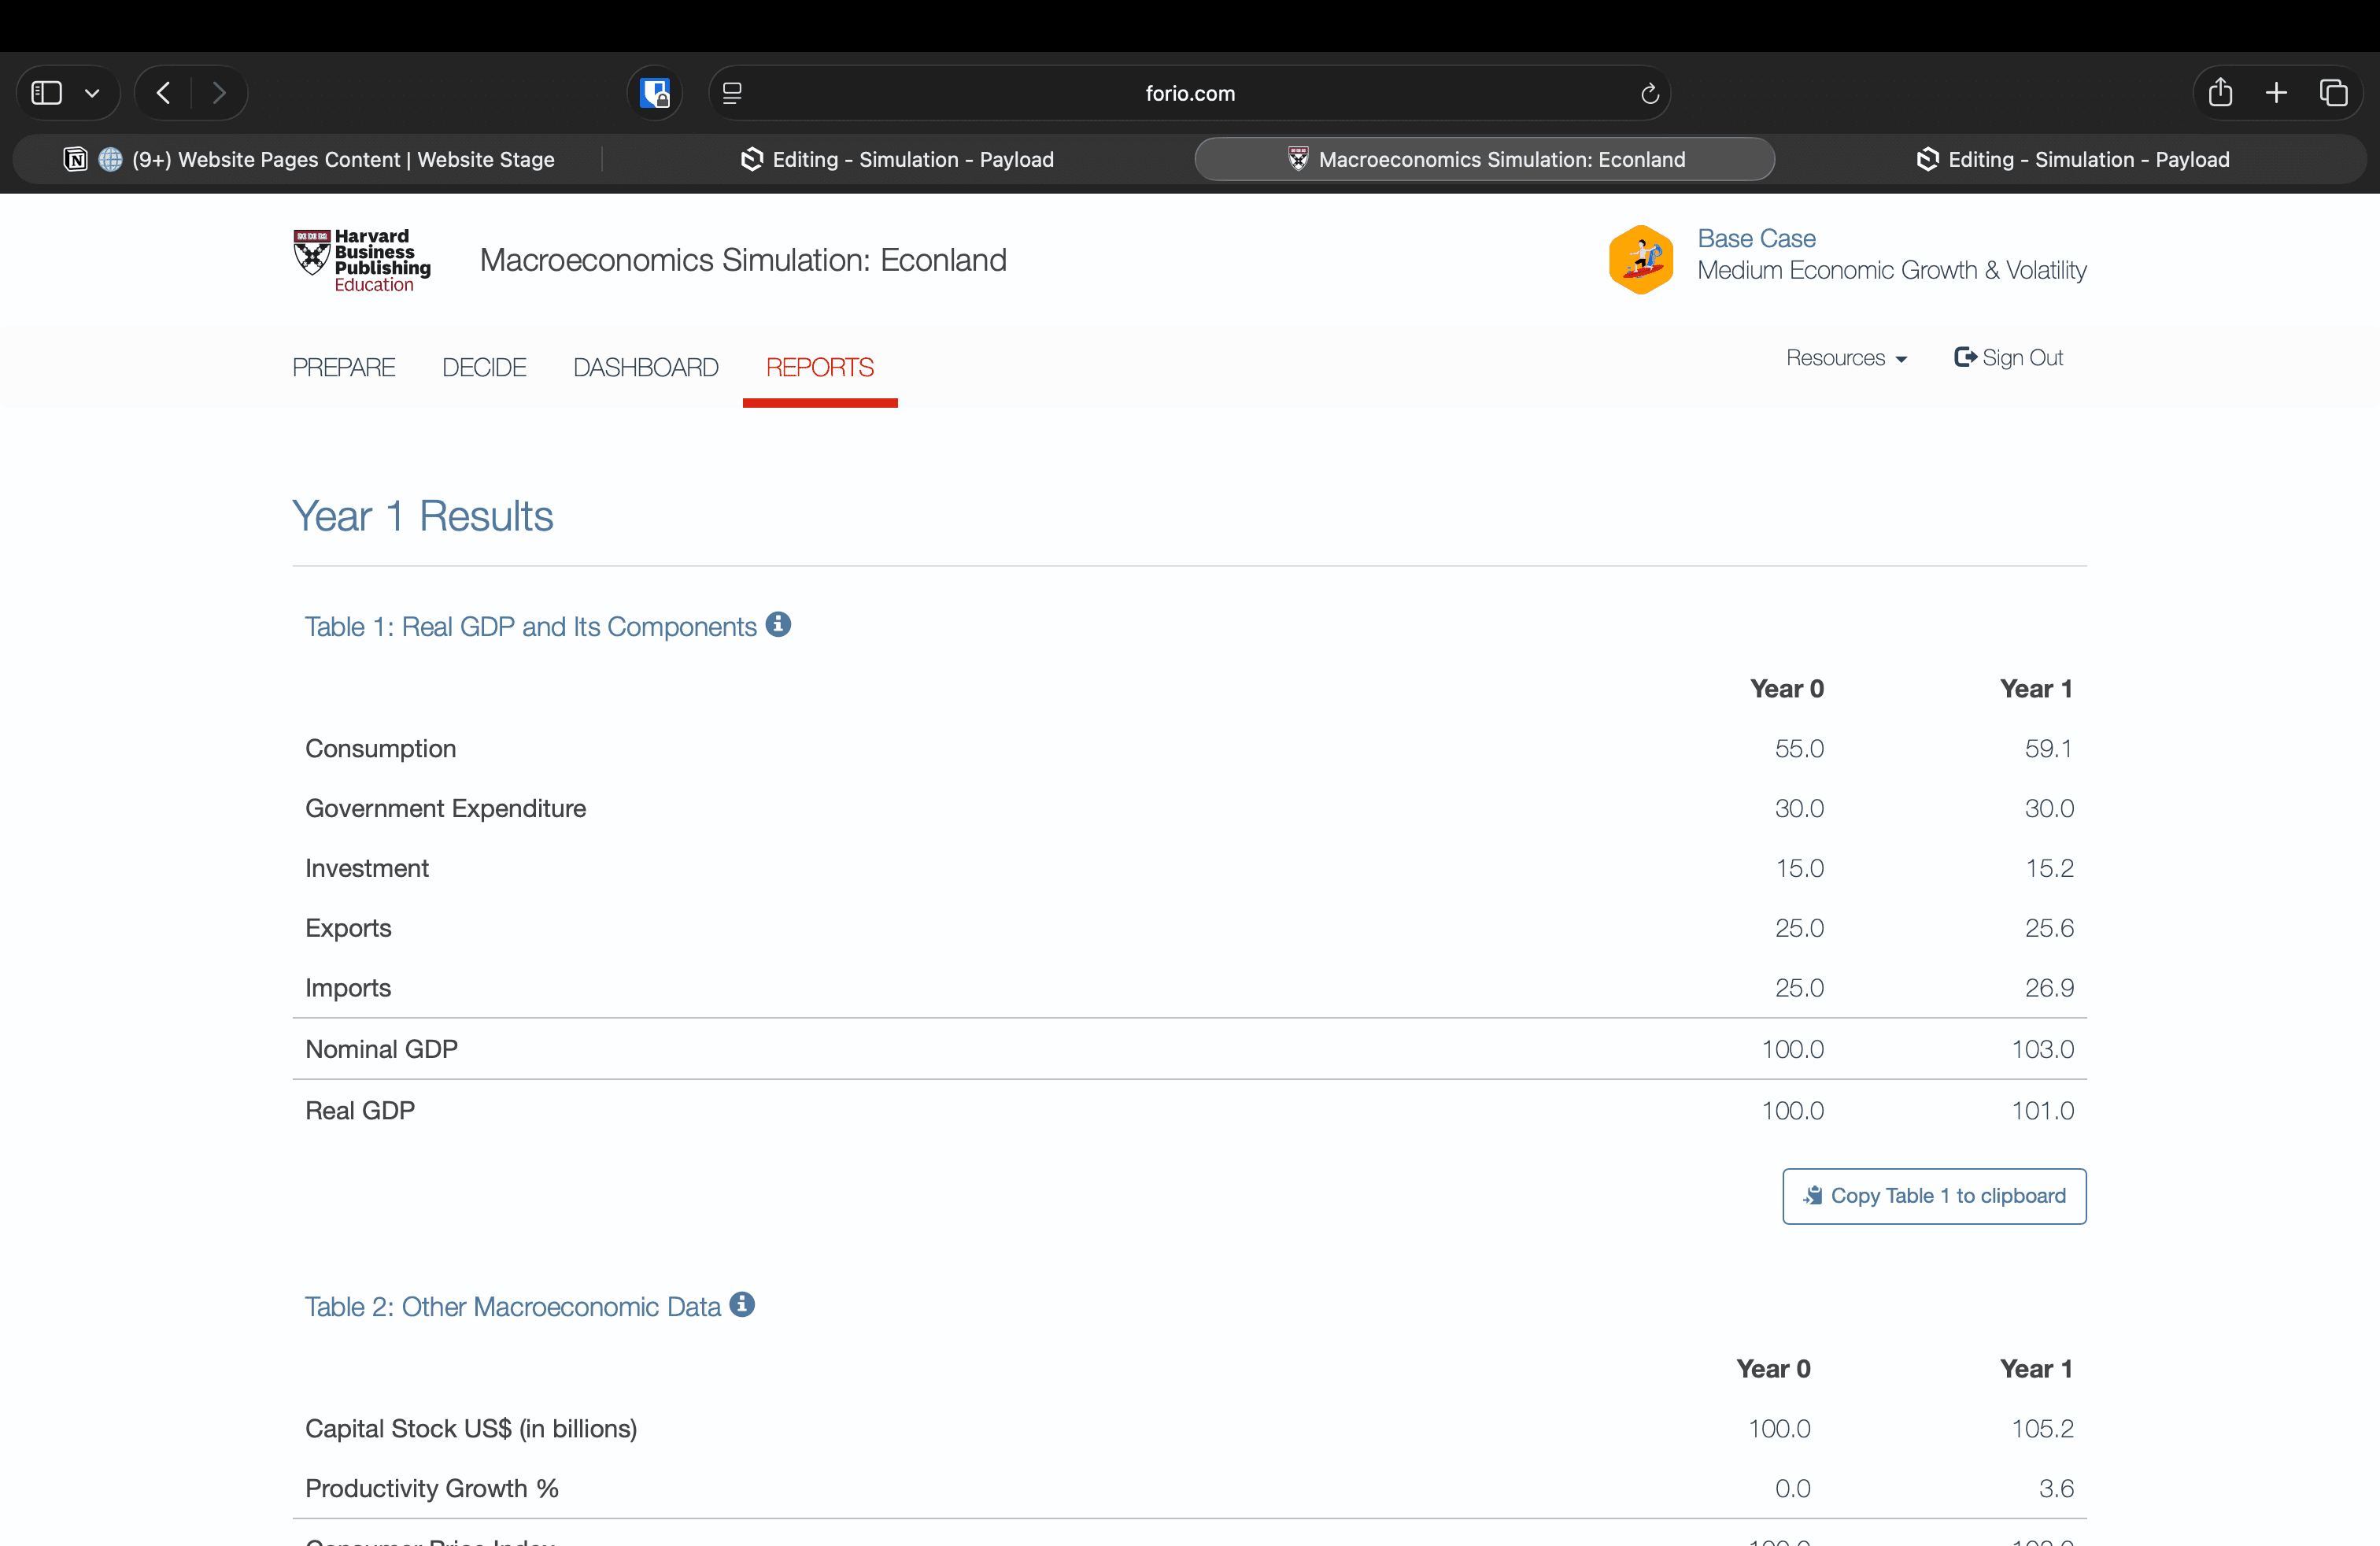
Task: Click the Table 2 info icon
Action: tap(742, 1304)
